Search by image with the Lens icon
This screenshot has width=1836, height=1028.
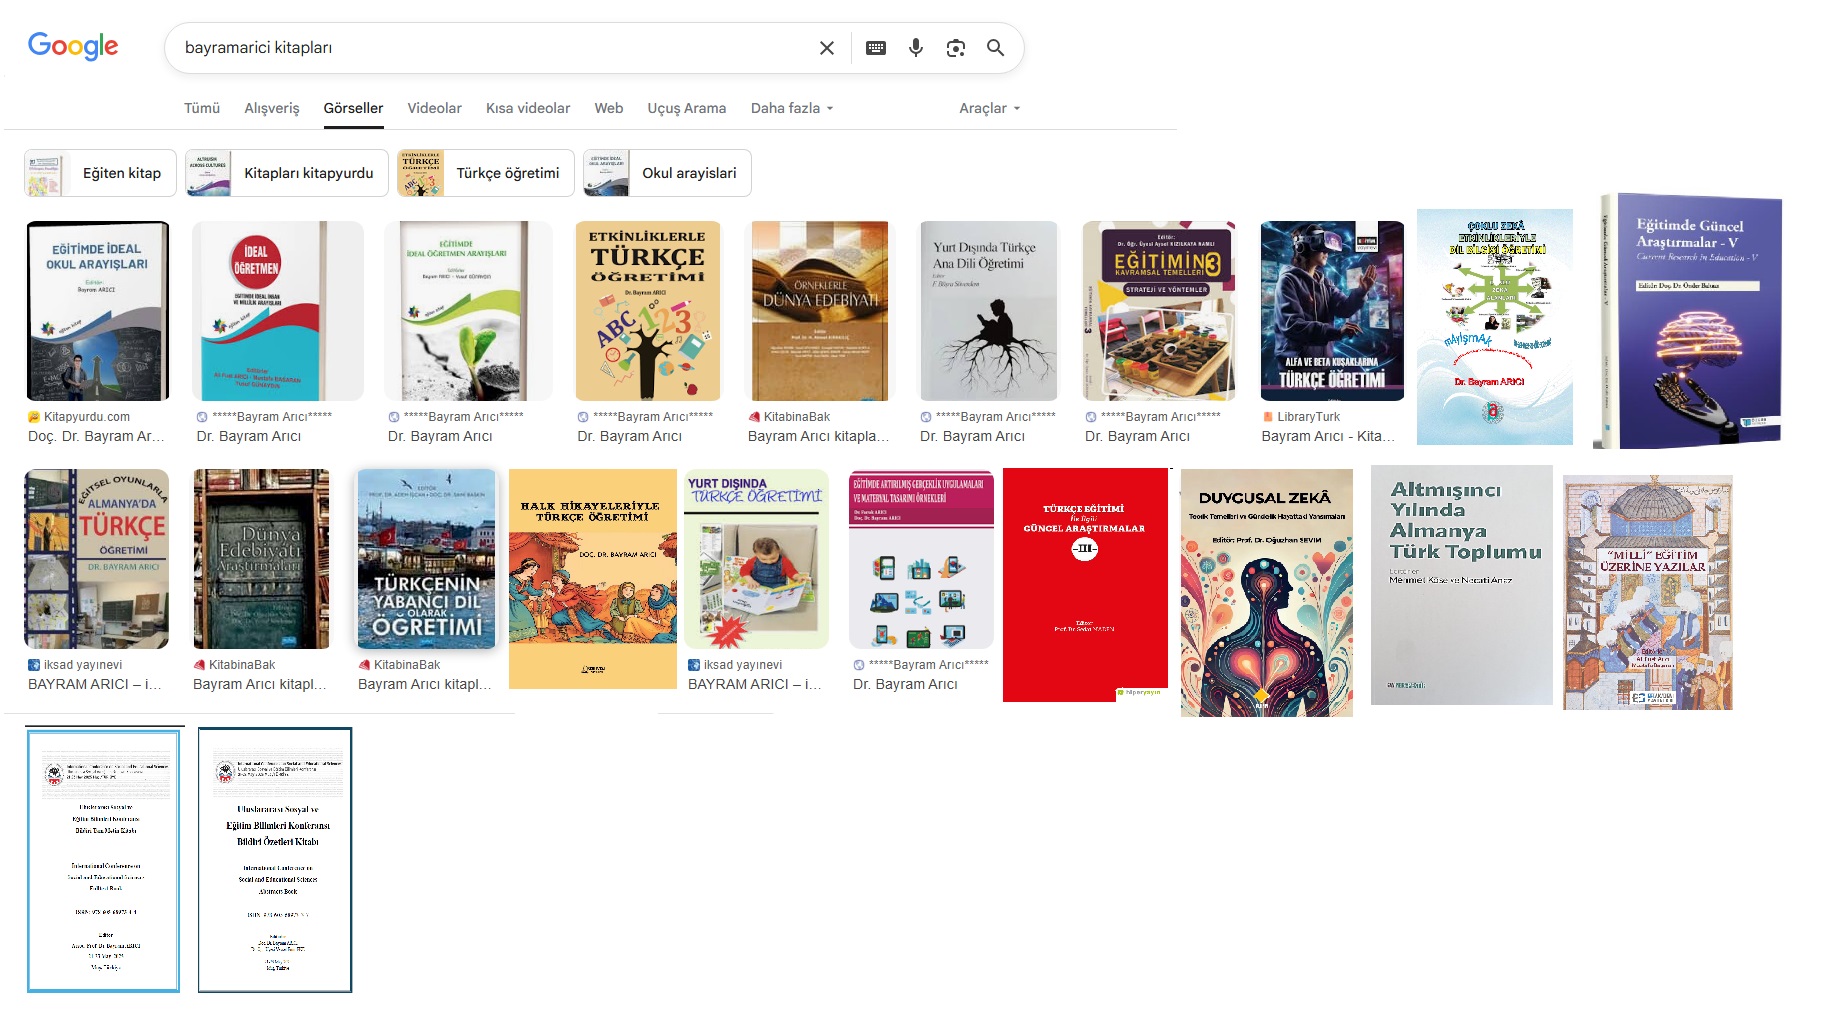point(955,48)
